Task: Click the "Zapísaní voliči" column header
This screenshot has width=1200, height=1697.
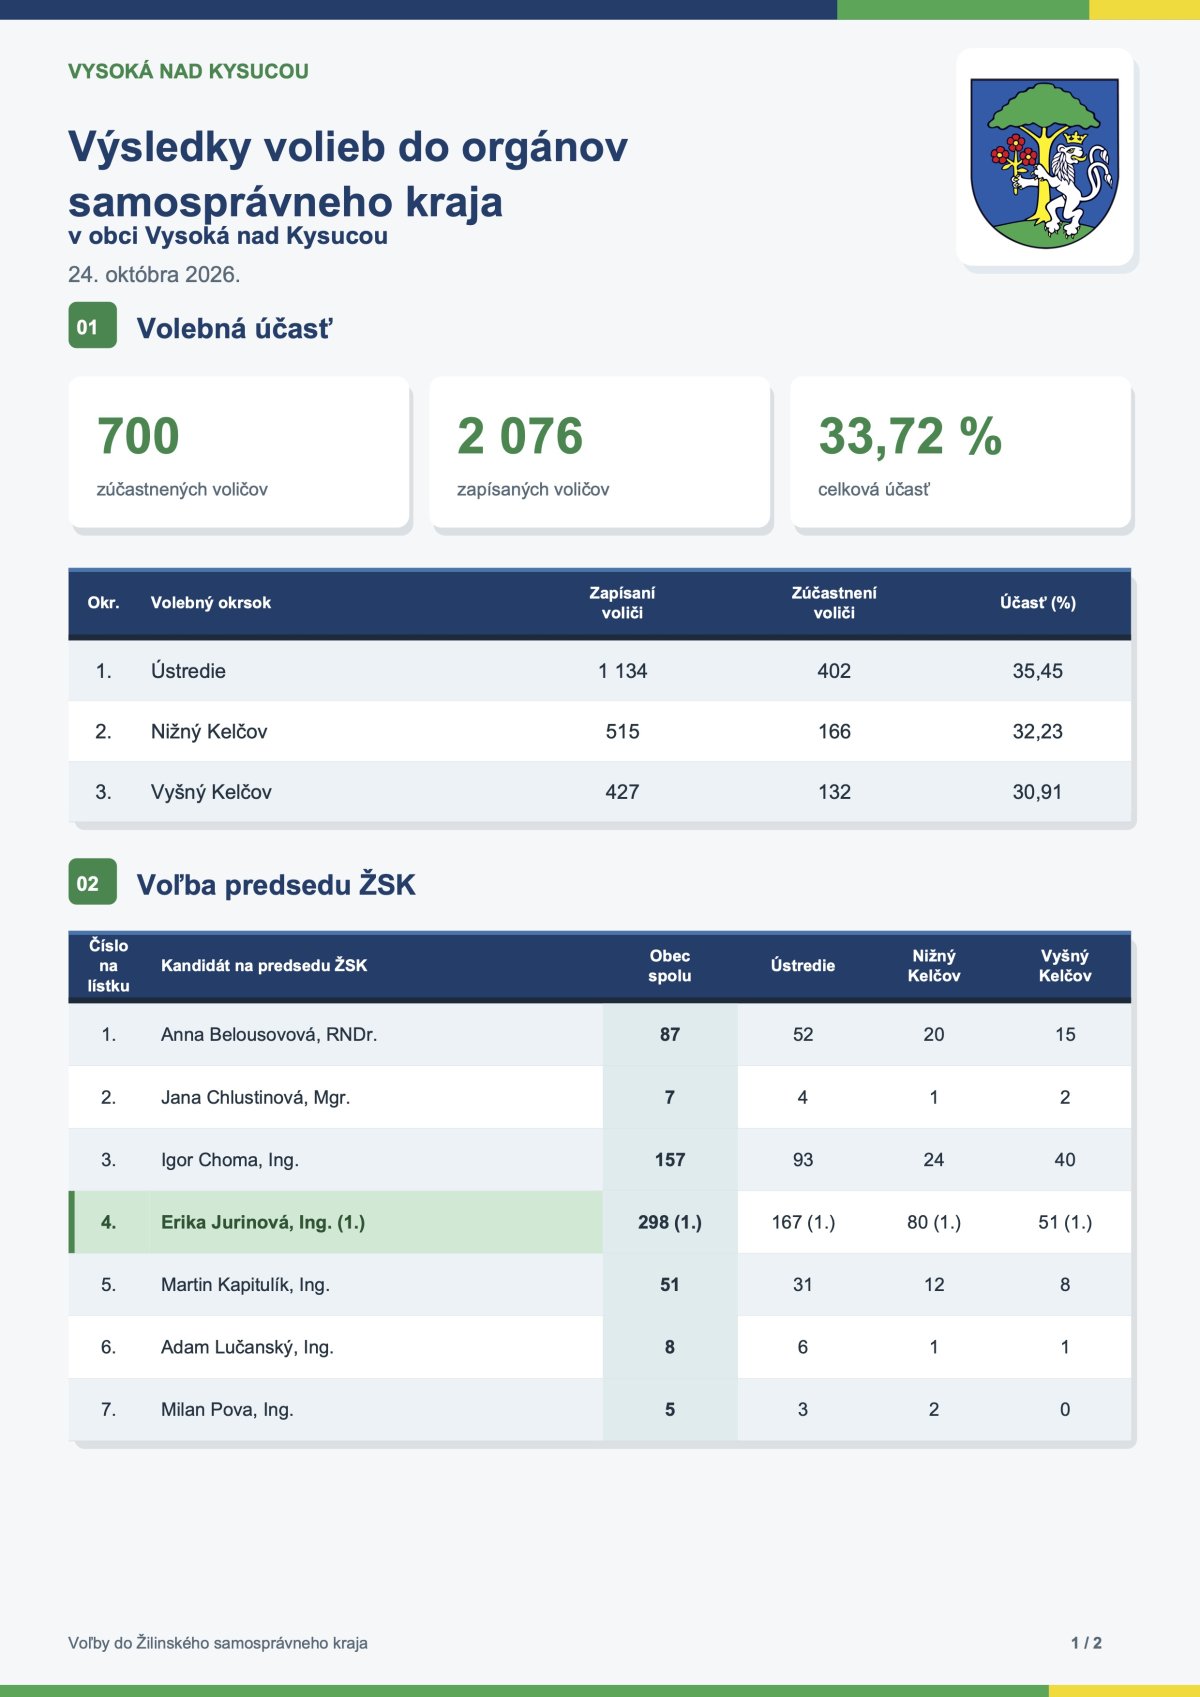Action: point(622,603)
